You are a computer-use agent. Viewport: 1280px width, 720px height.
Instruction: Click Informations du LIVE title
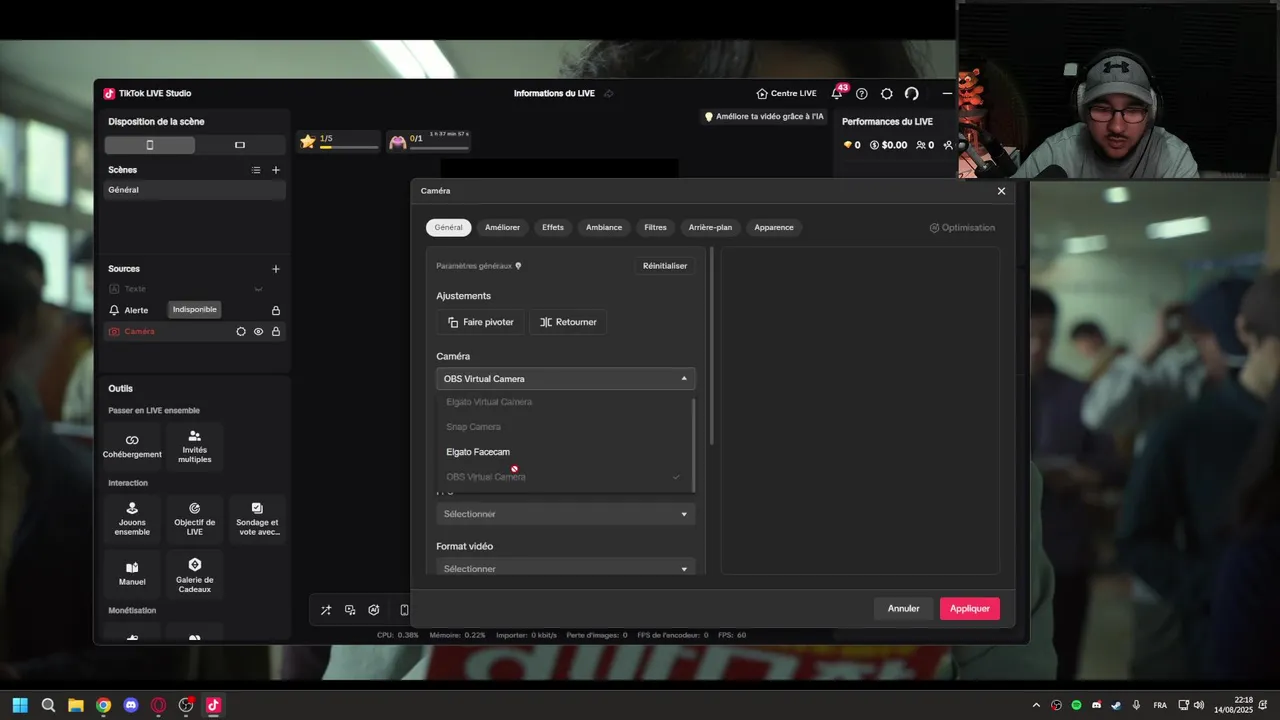point(554,93)
